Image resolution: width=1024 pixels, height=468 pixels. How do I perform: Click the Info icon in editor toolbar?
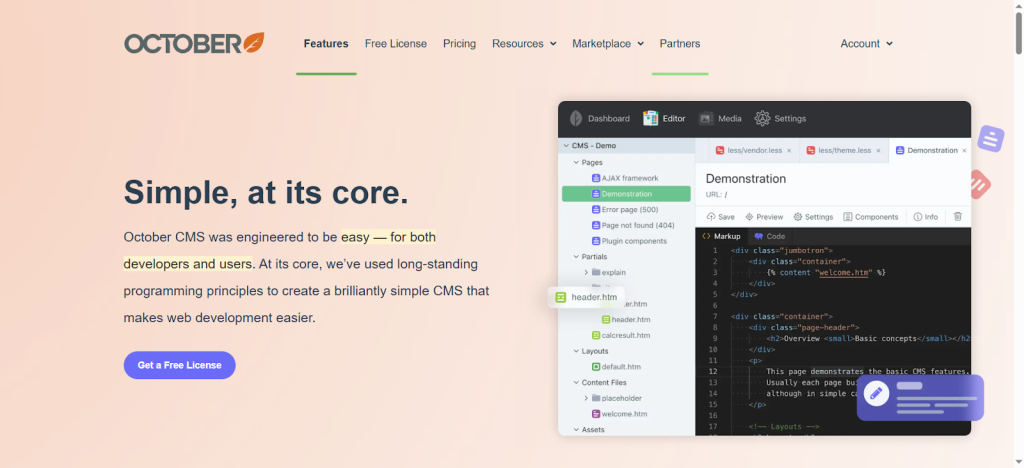coord(918,217)
